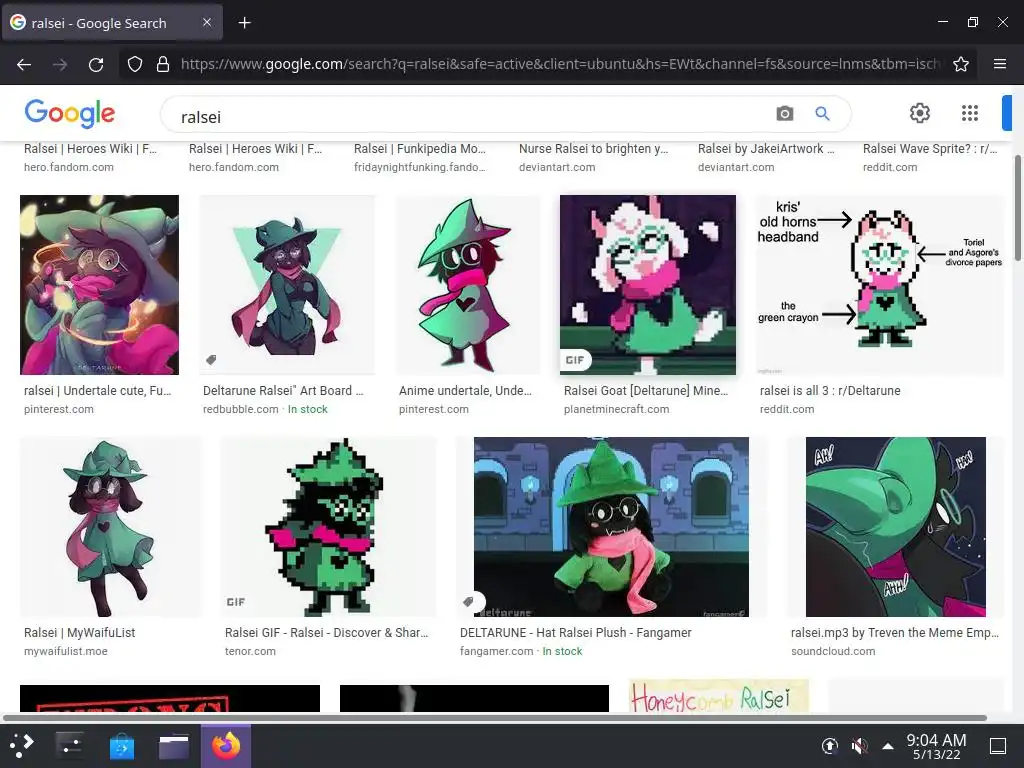The width and height of the screenshot is (1024, 768).
Task: Click Firefox icon in the taskbar
Action: tap(226, 746)
